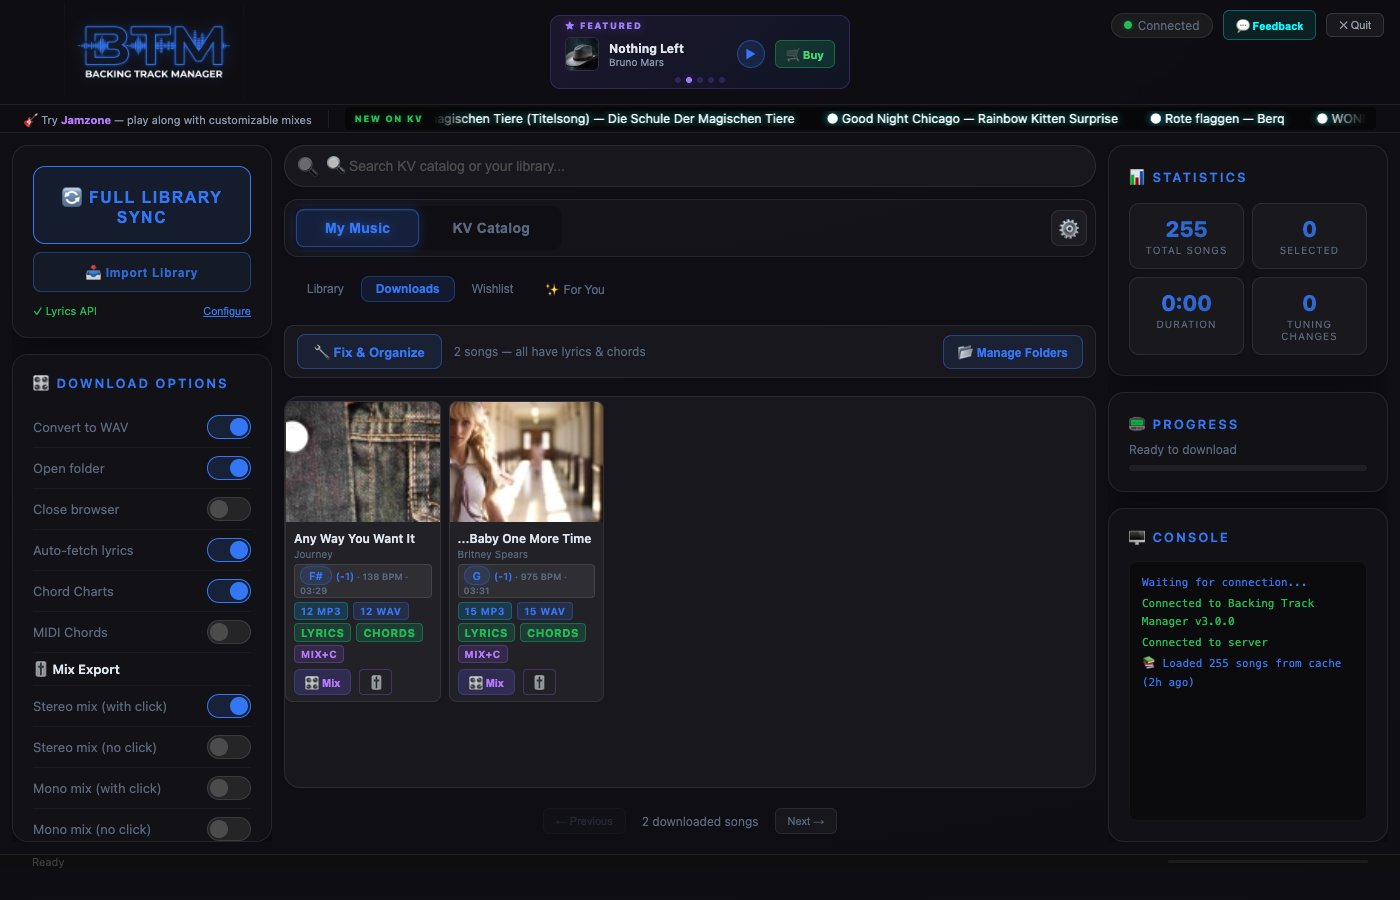
Task: Open LYRICS for Any Way You Want It
Action: point(322,633)
